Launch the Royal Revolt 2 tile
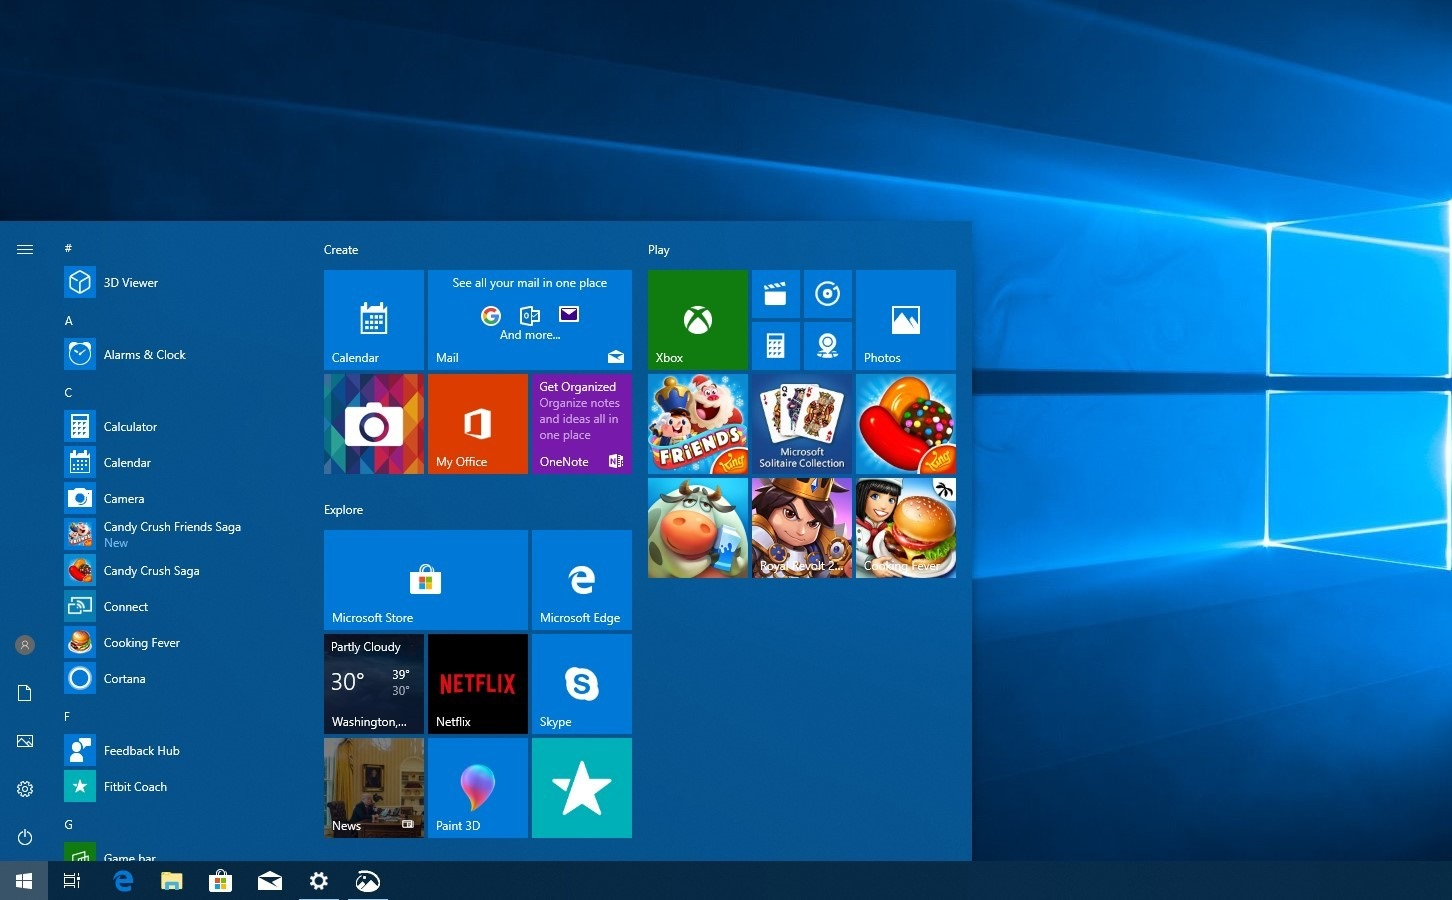Screen dimensions: 1452x900 point(802,528)
